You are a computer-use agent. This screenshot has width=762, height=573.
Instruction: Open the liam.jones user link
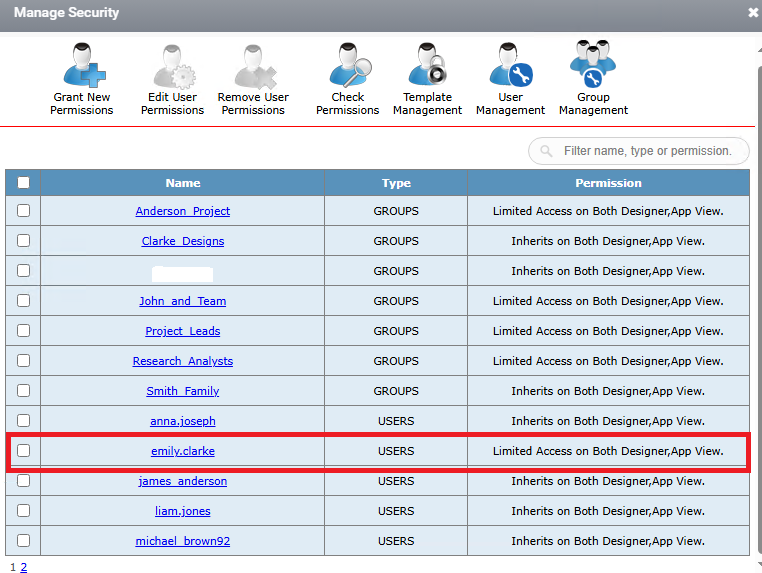183,511
